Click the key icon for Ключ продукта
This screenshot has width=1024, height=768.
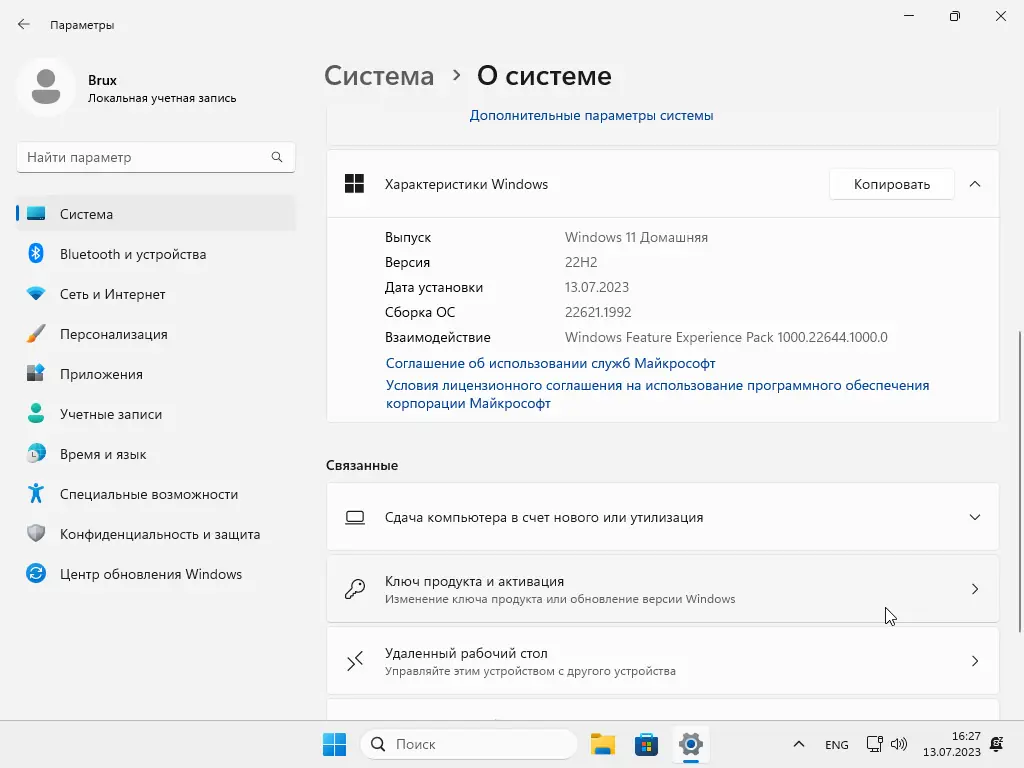point(355,589)
